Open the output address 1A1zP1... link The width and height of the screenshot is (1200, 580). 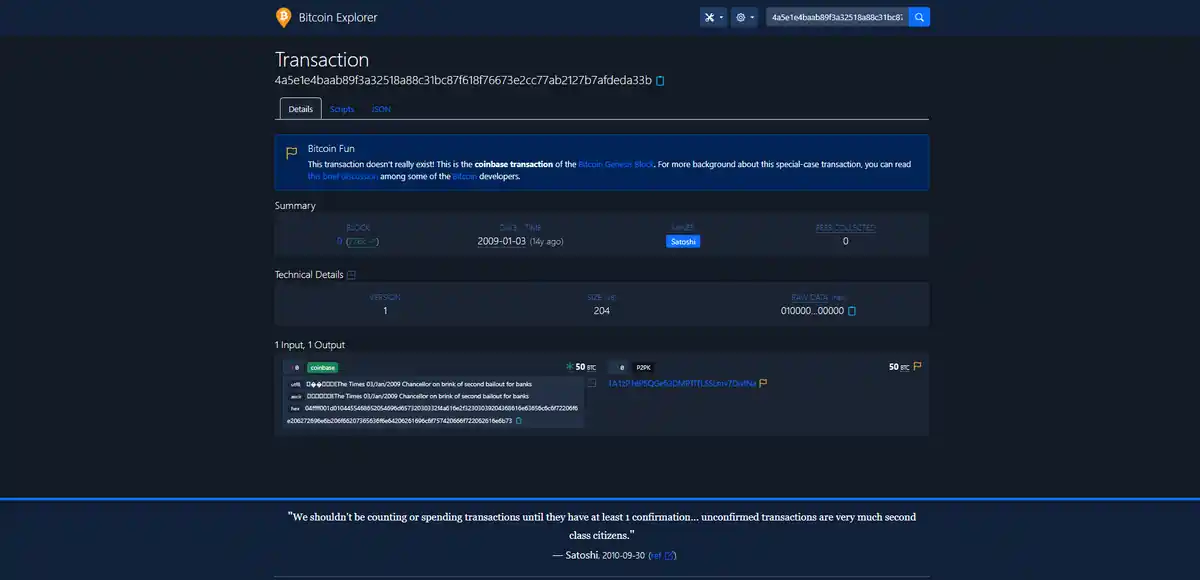682,383
